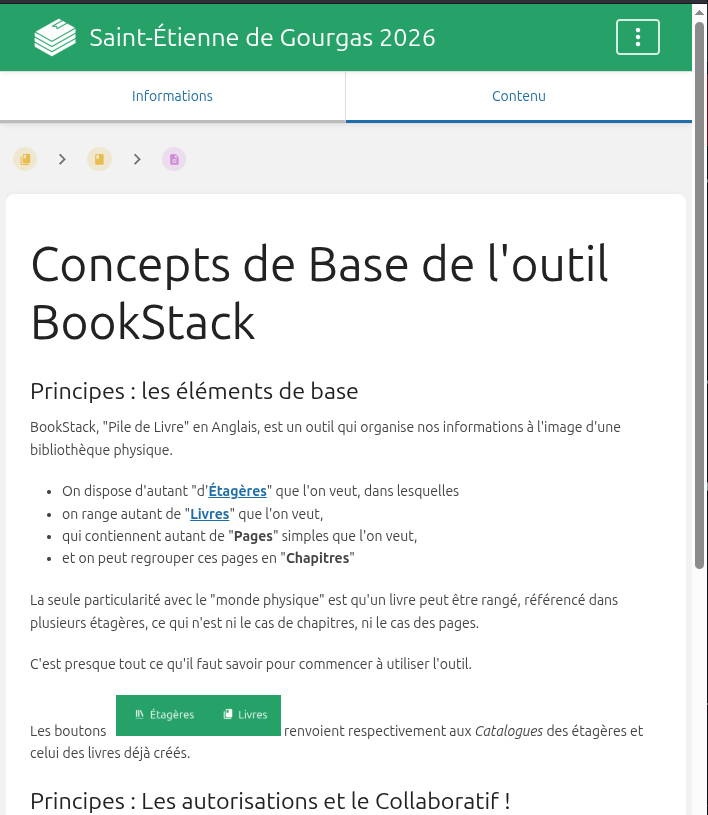The image size is (708, 815).
Task: Click the books breadcrumb icon
Action: pyautogui.click(x=25, y=159)
